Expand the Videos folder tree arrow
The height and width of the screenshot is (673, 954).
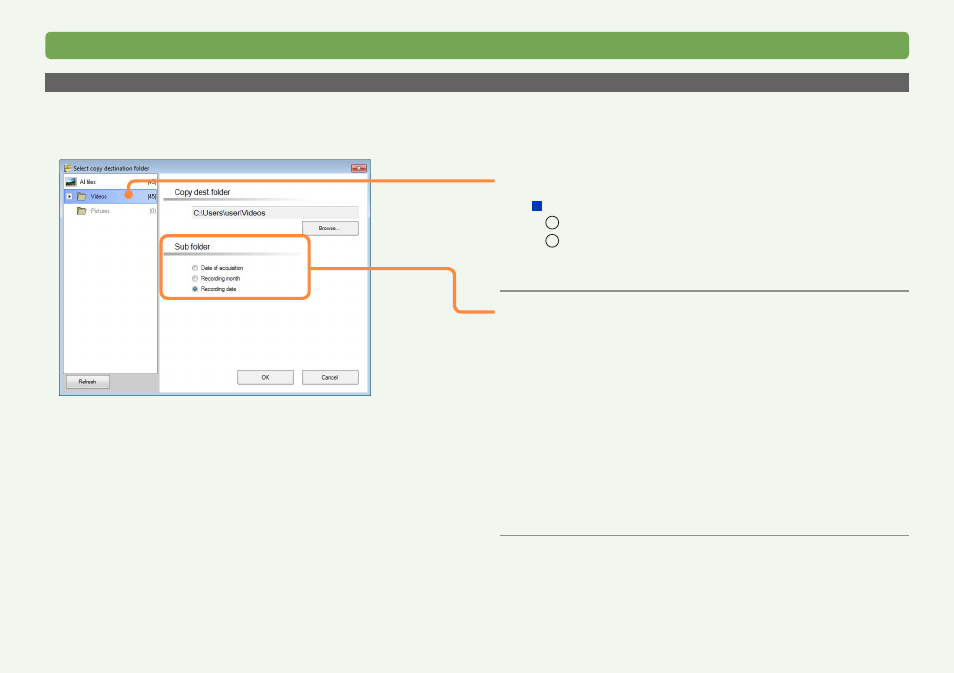click(69, 197)
